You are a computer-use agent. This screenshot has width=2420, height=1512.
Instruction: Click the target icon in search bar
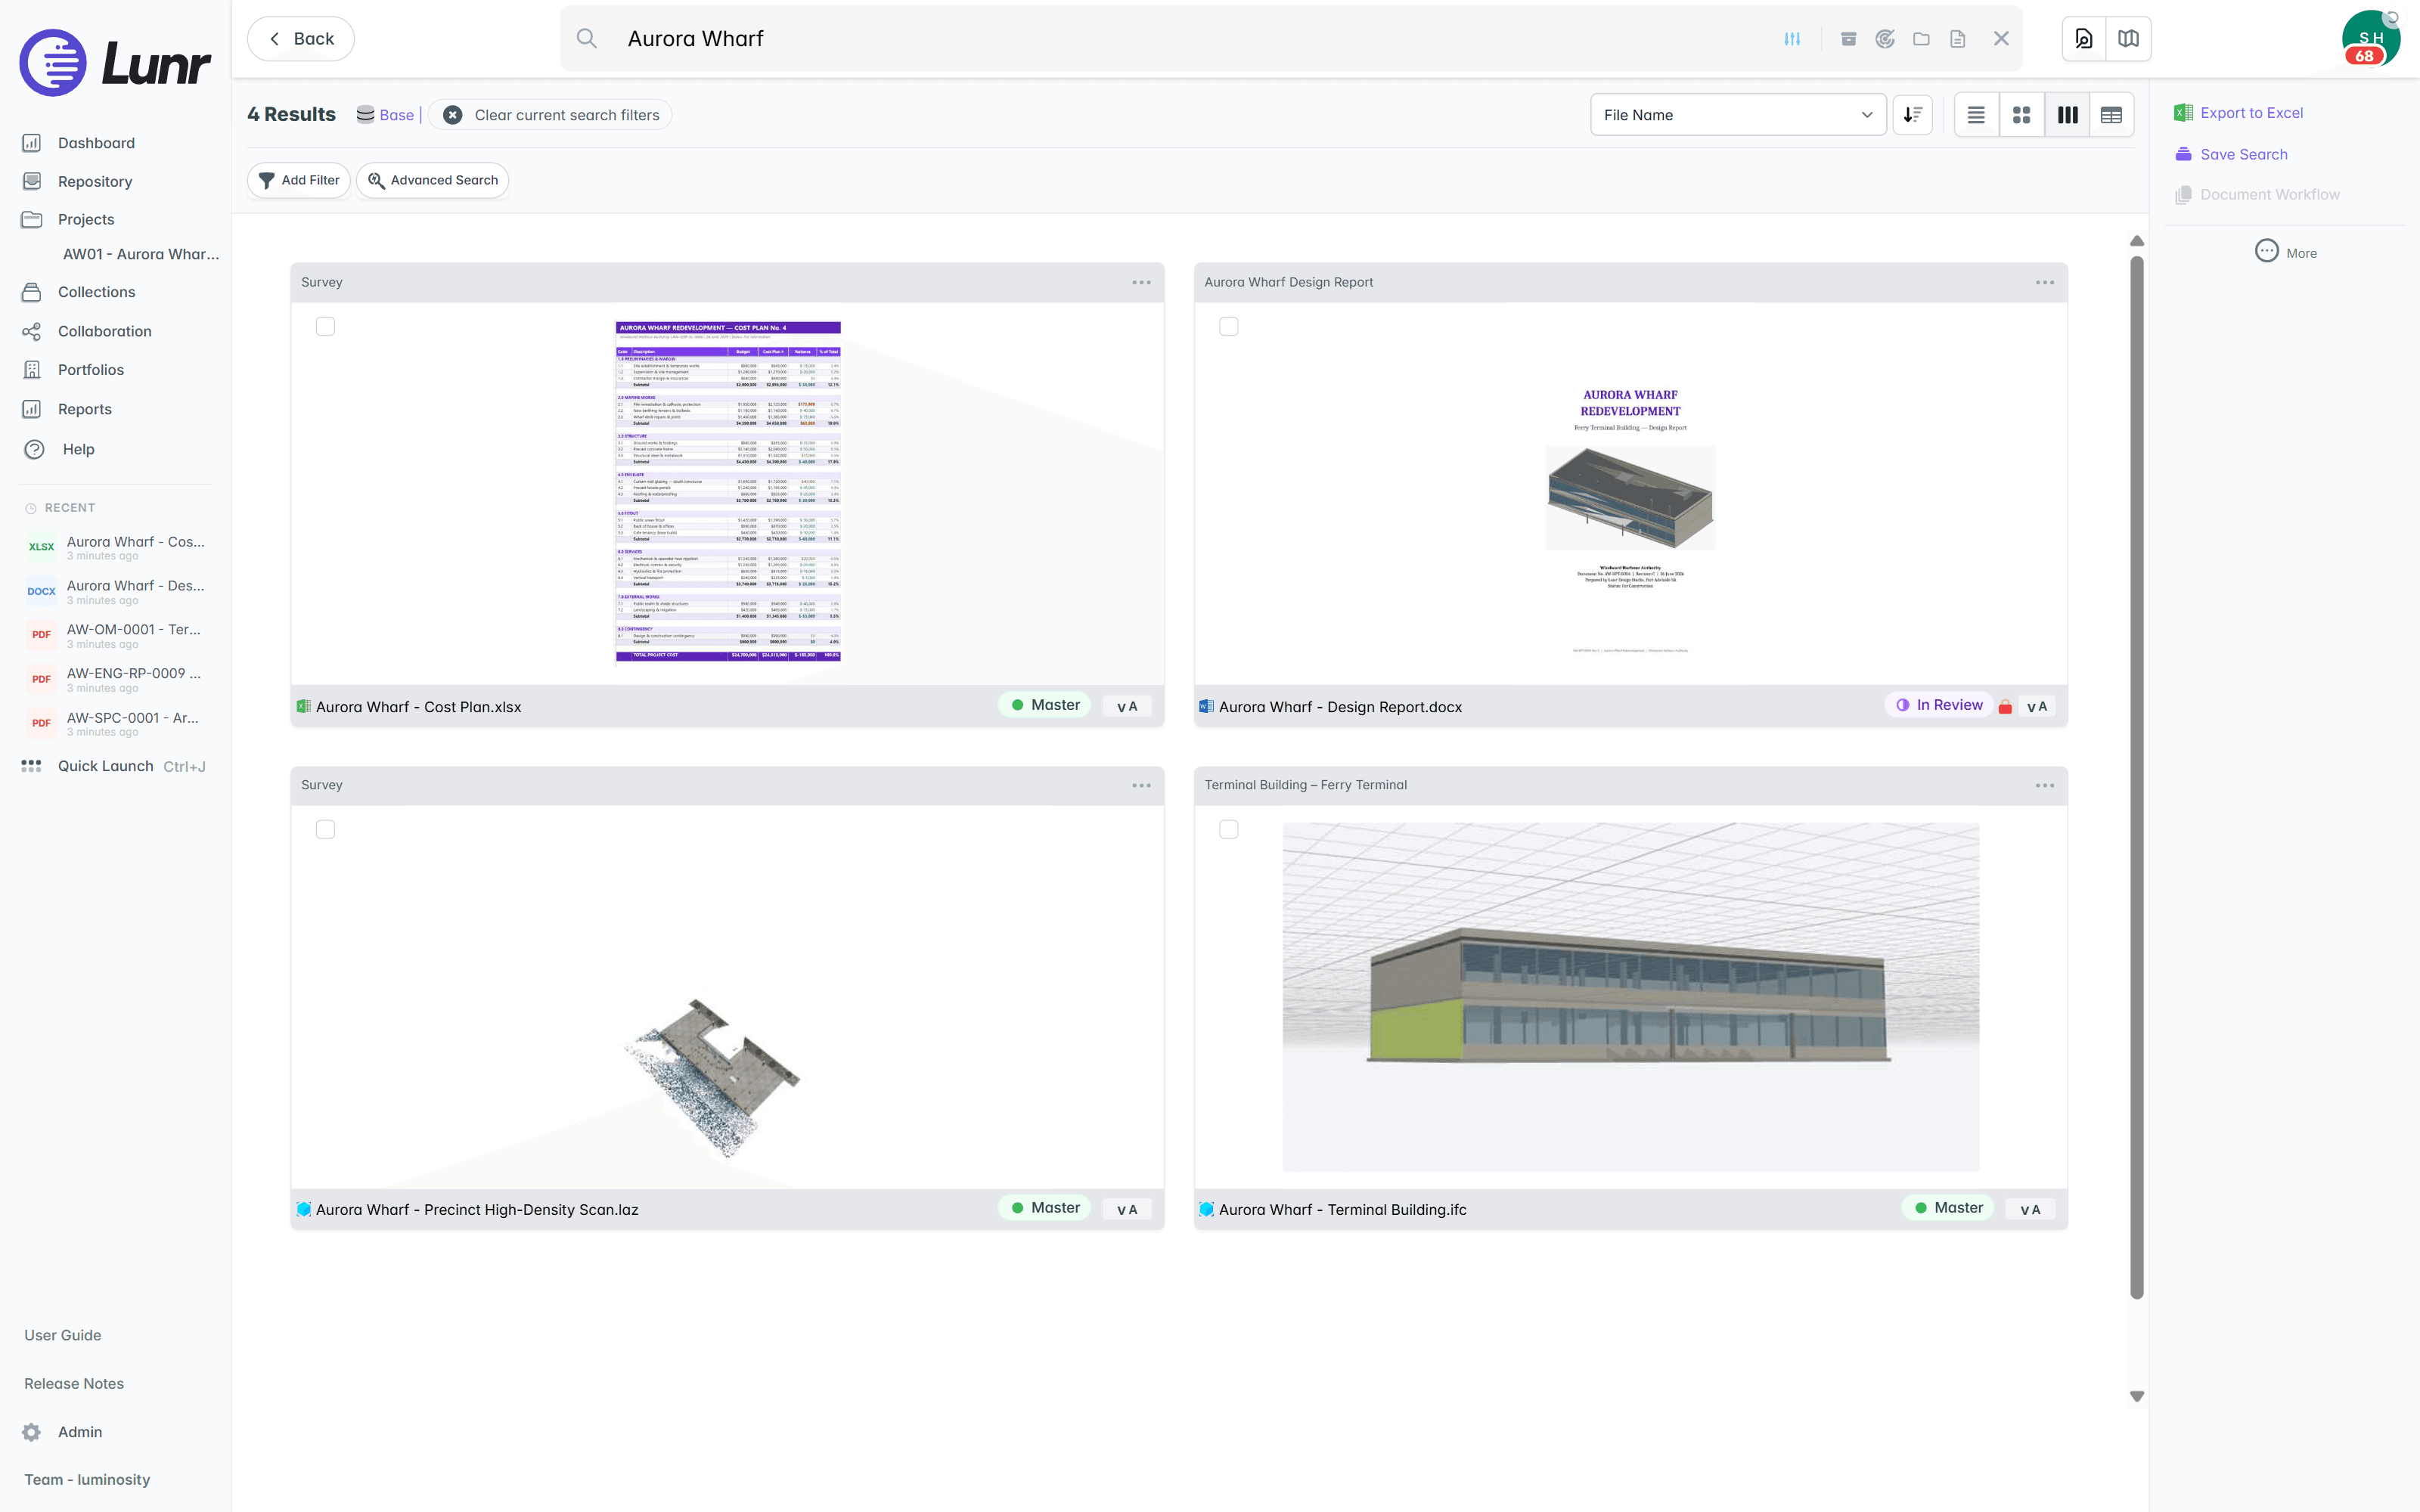1885,39
